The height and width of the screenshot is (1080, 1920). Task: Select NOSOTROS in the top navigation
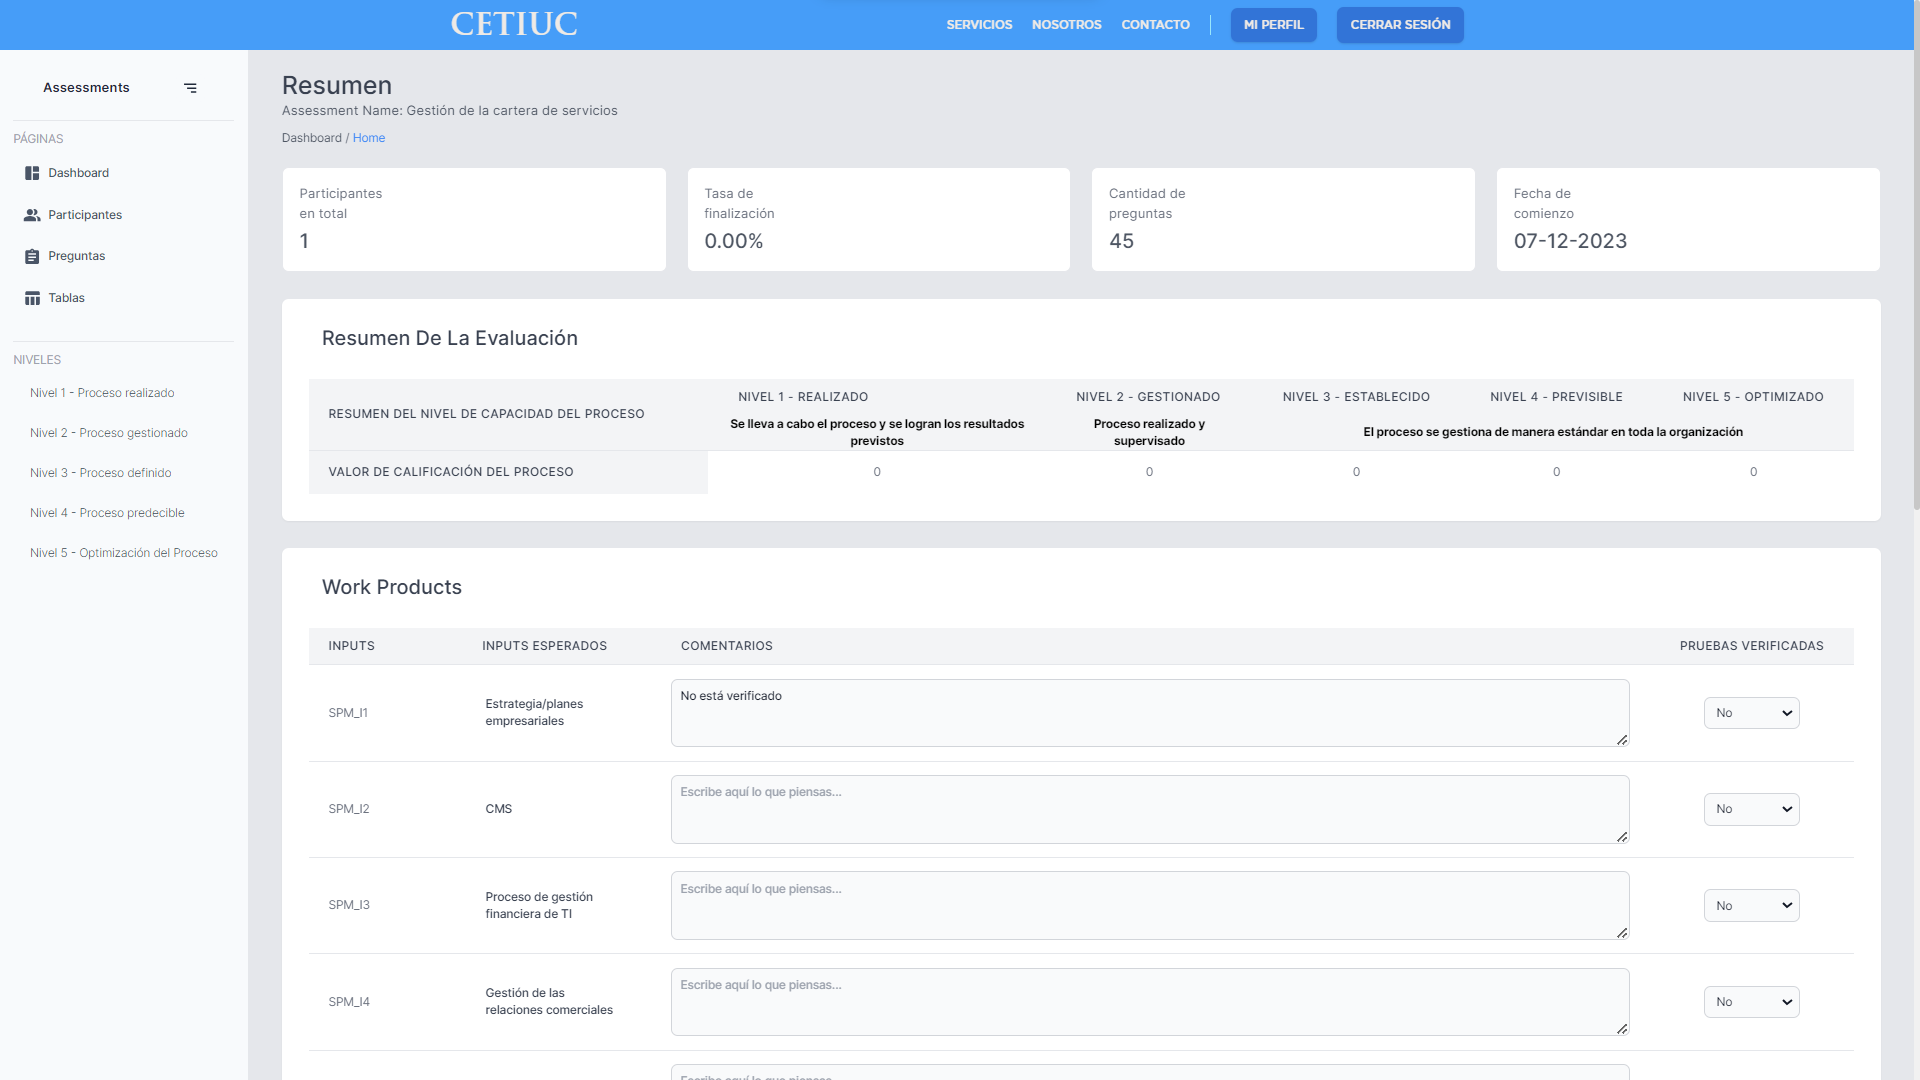point(1066,24)
